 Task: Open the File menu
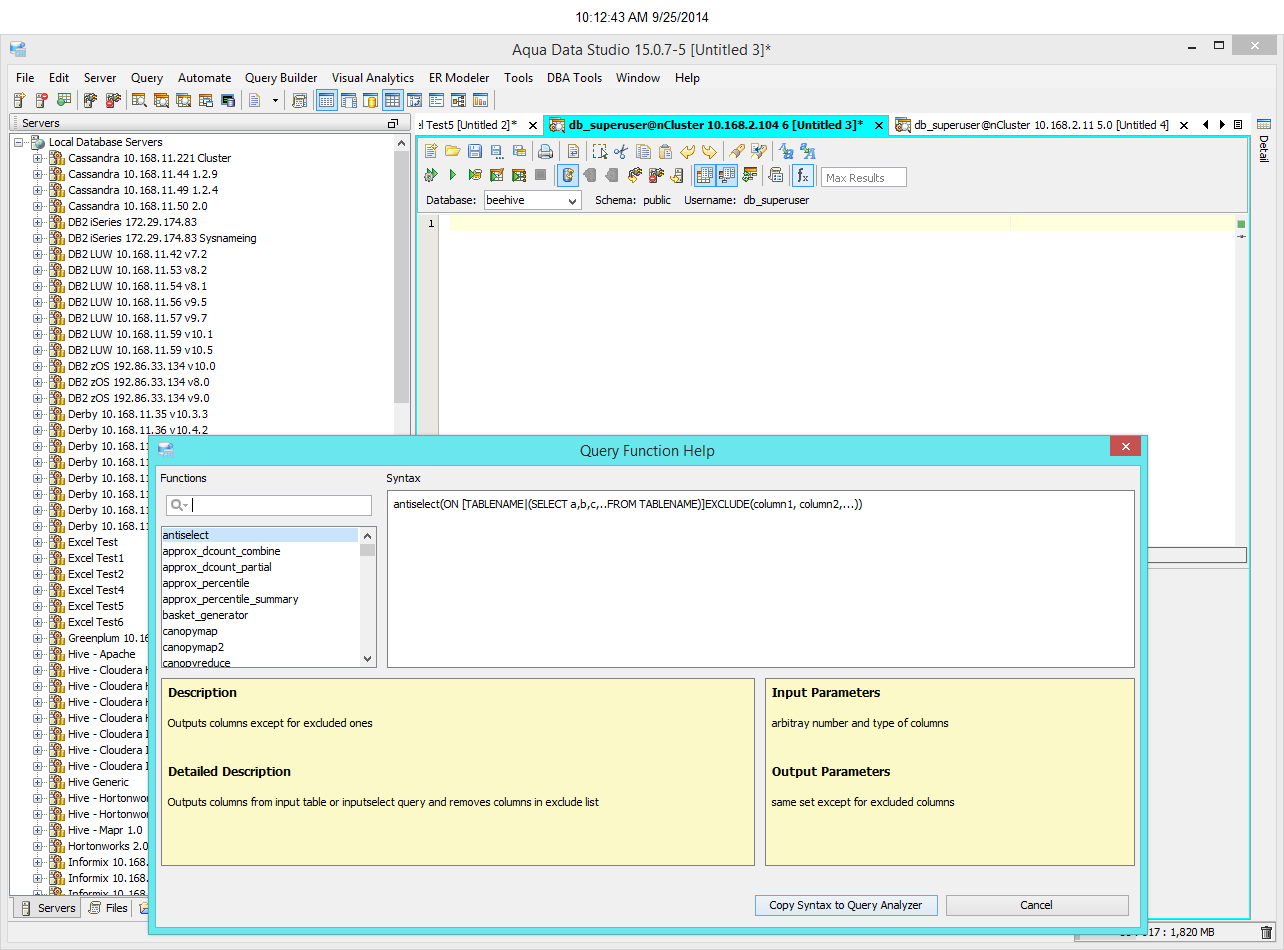tap(25, 77)
